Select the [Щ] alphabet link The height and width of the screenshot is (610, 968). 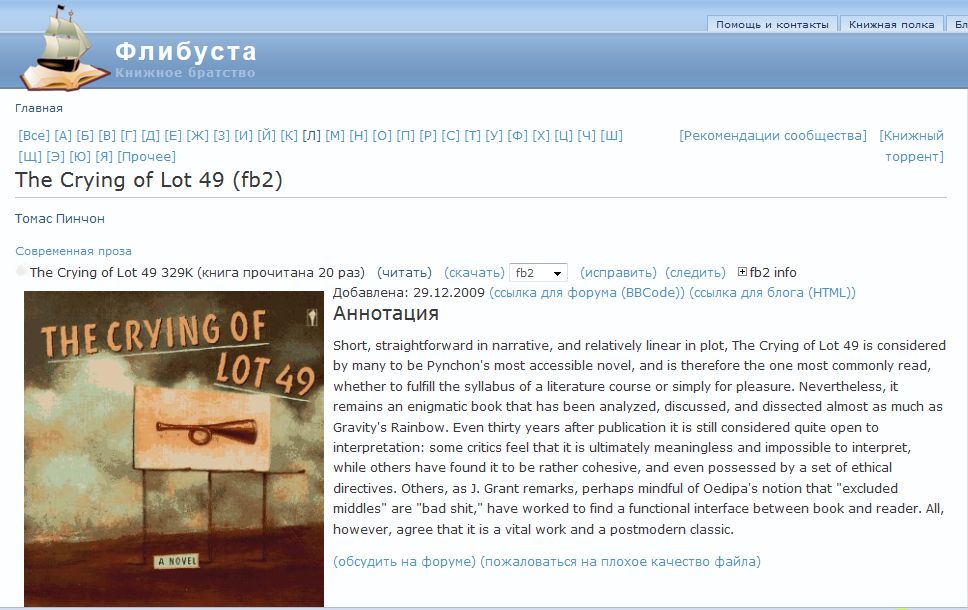click(30, 156)
